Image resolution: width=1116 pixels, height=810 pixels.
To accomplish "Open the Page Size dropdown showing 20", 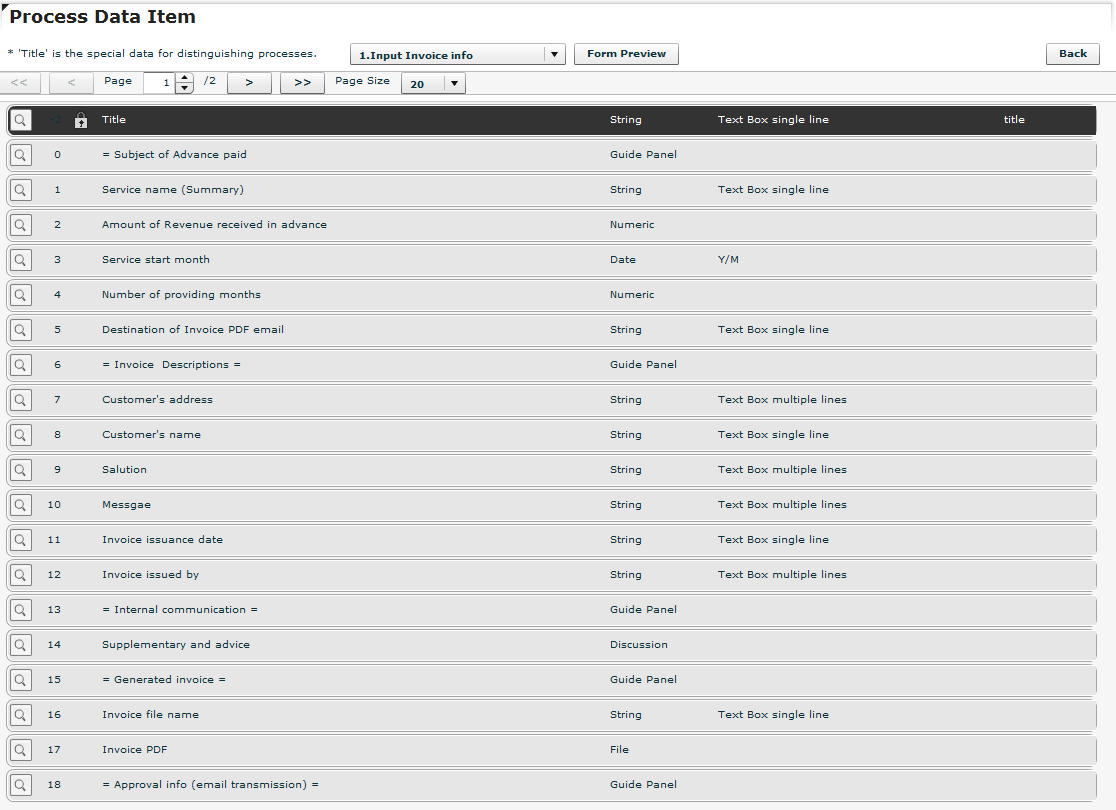I will [x=455, y=83].
